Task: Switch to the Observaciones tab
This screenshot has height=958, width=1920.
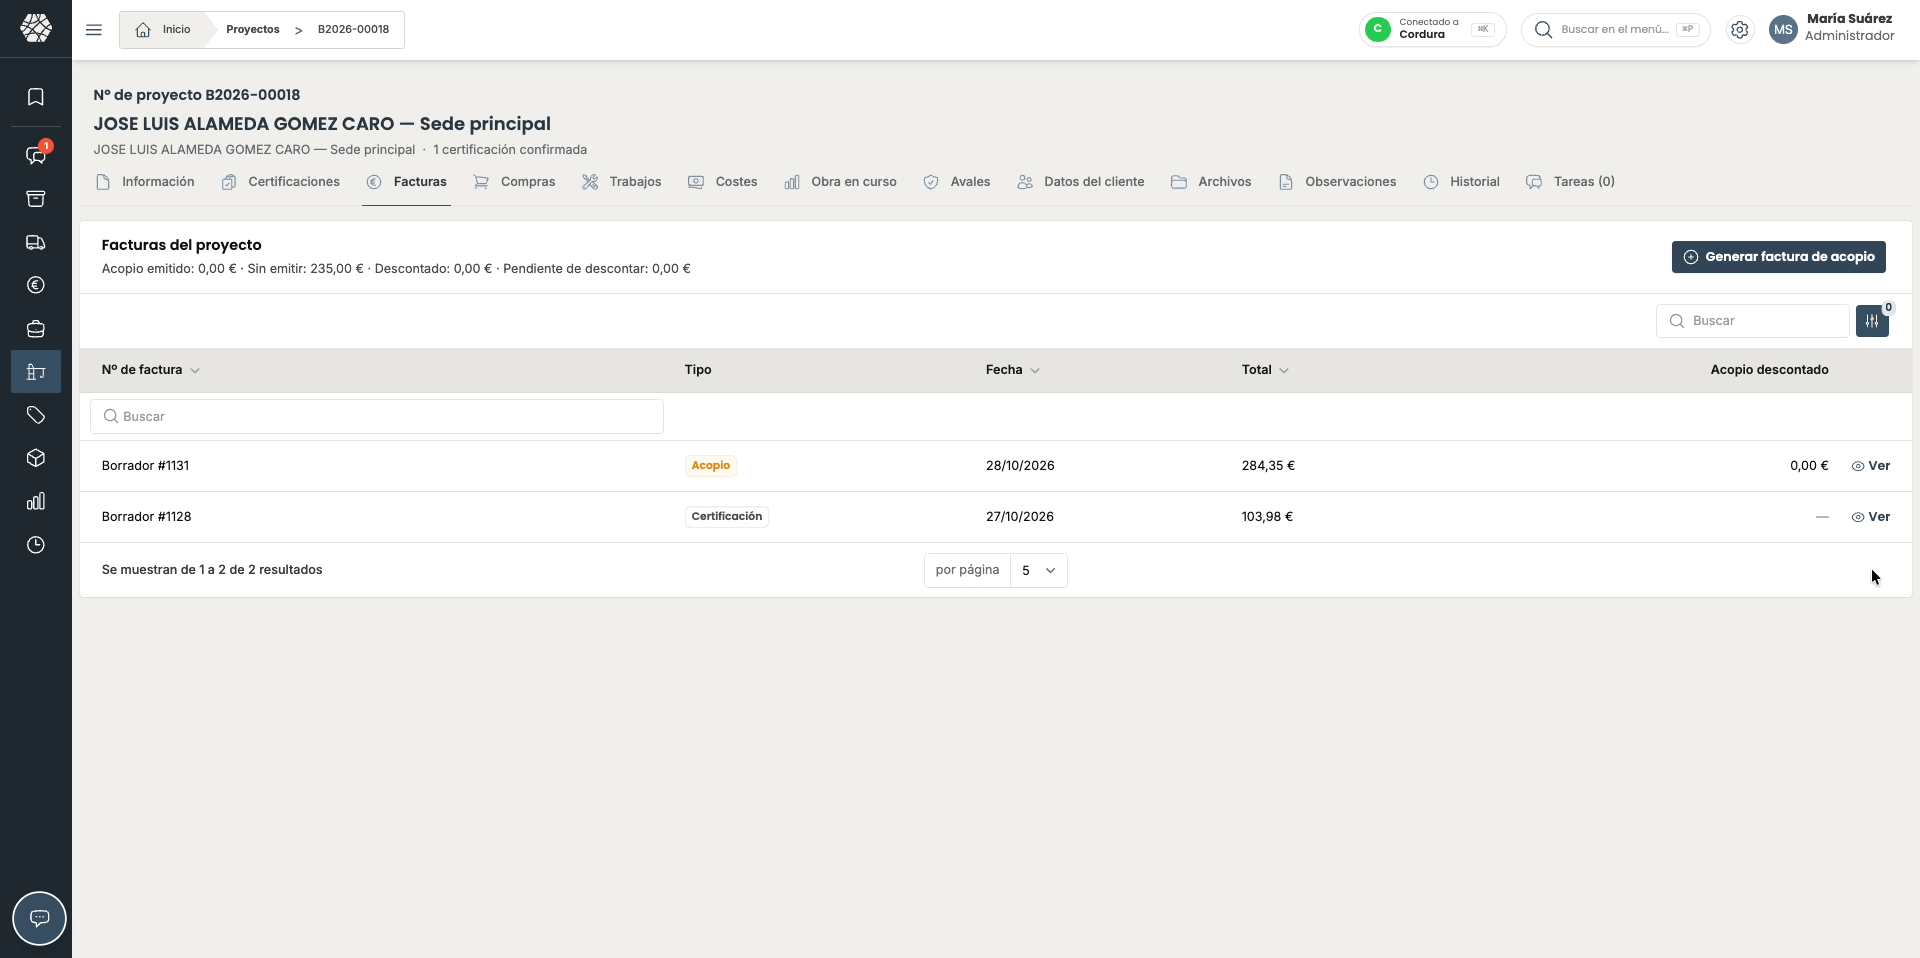Action: pos(1337,182)
